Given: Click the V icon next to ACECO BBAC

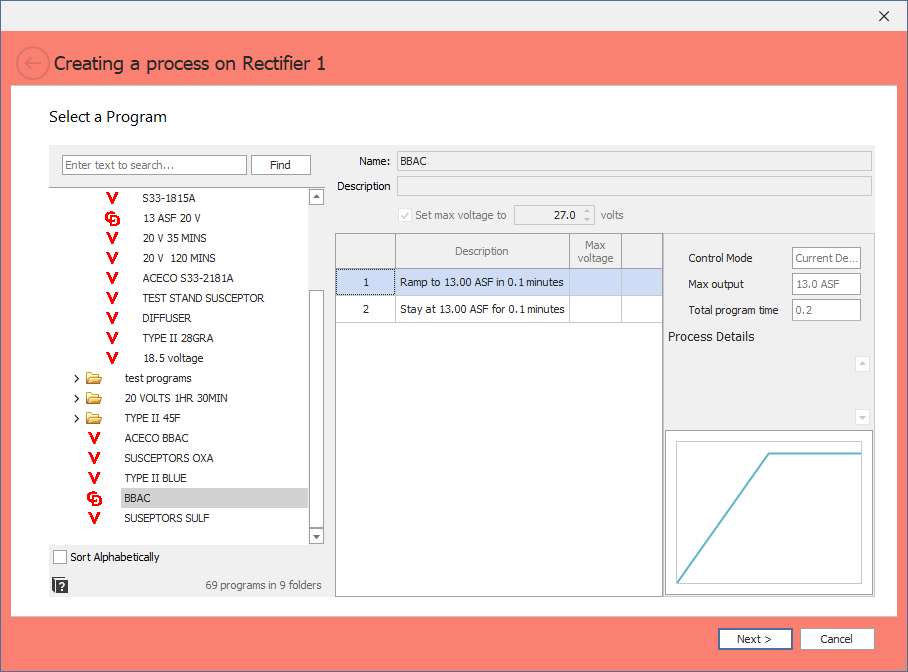Looking at the screenshot, I should tap(95, 438).
